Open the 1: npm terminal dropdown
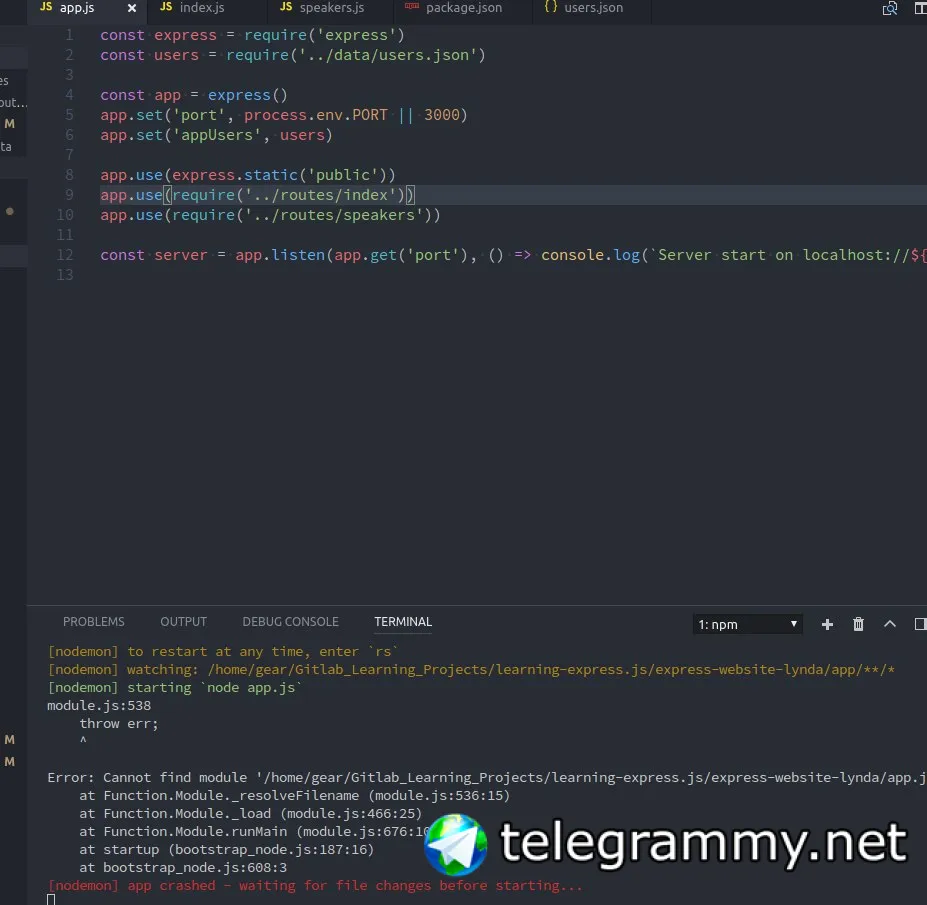927x905 pixels. [747, 624]
